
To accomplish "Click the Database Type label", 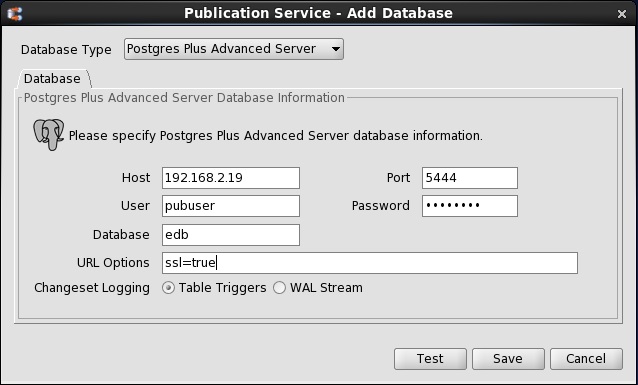I will (66, 50).
